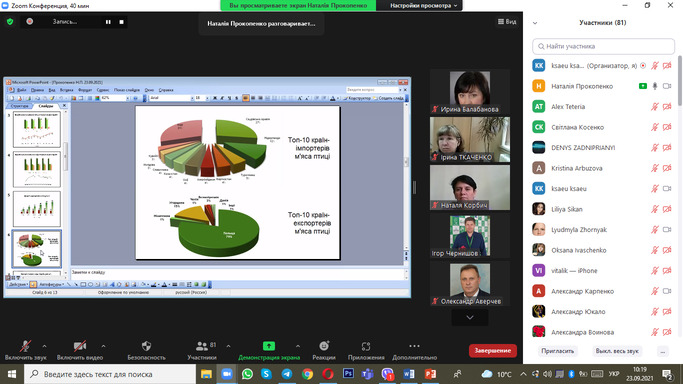Open the Реакции emoji icon
The image size is (683, 384).
pos(324,346)
